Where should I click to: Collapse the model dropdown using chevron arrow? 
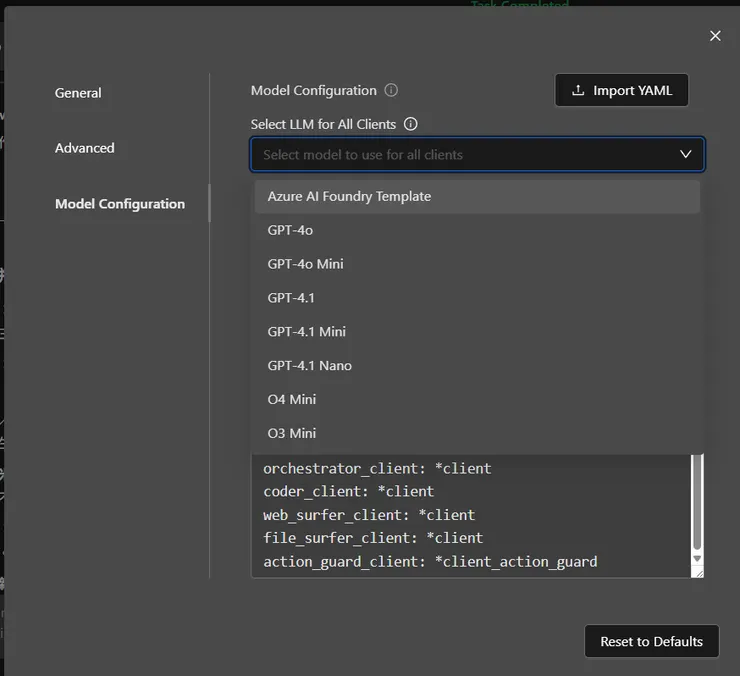(x=685, y=154)
